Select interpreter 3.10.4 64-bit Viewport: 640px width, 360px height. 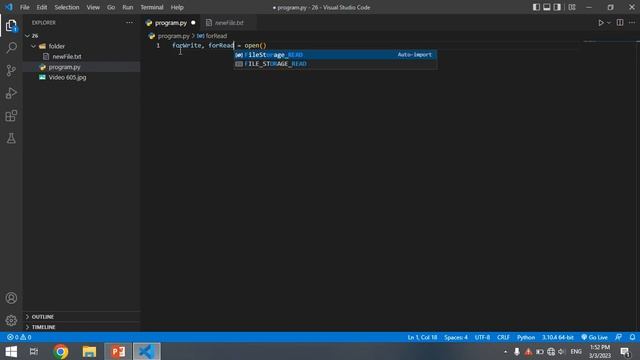pyautogui.click(x=558, y=337)
